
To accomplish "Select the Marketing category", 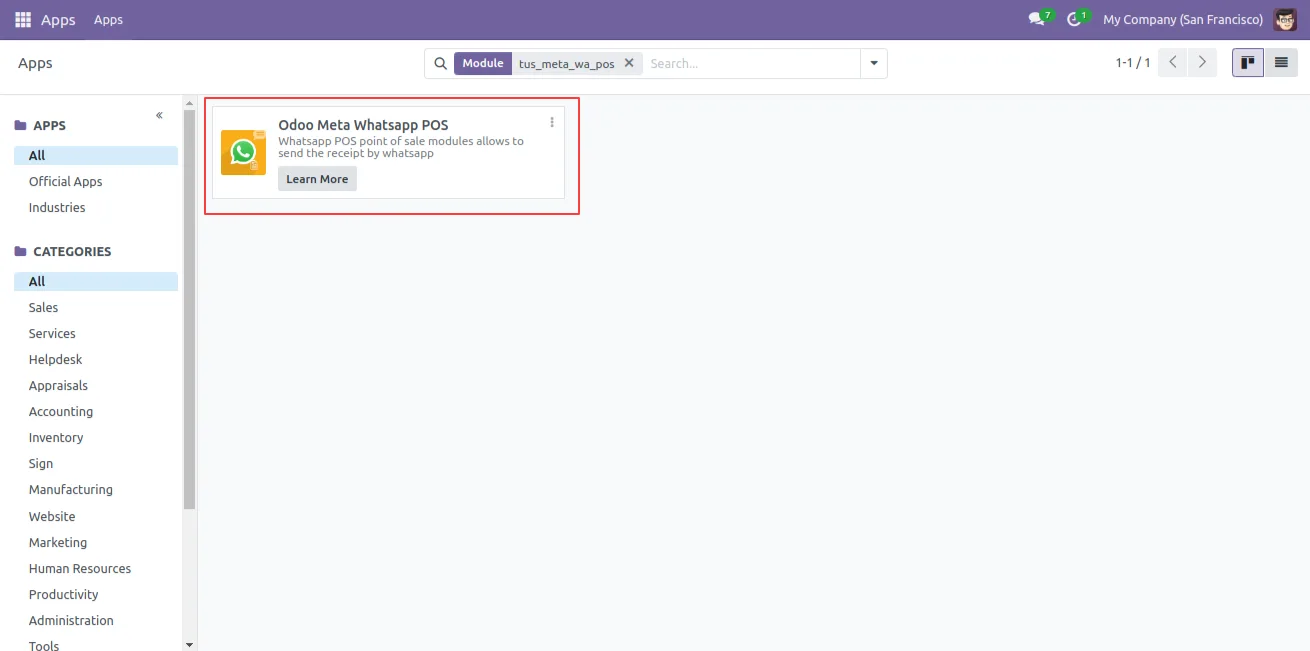I will 96,542.
